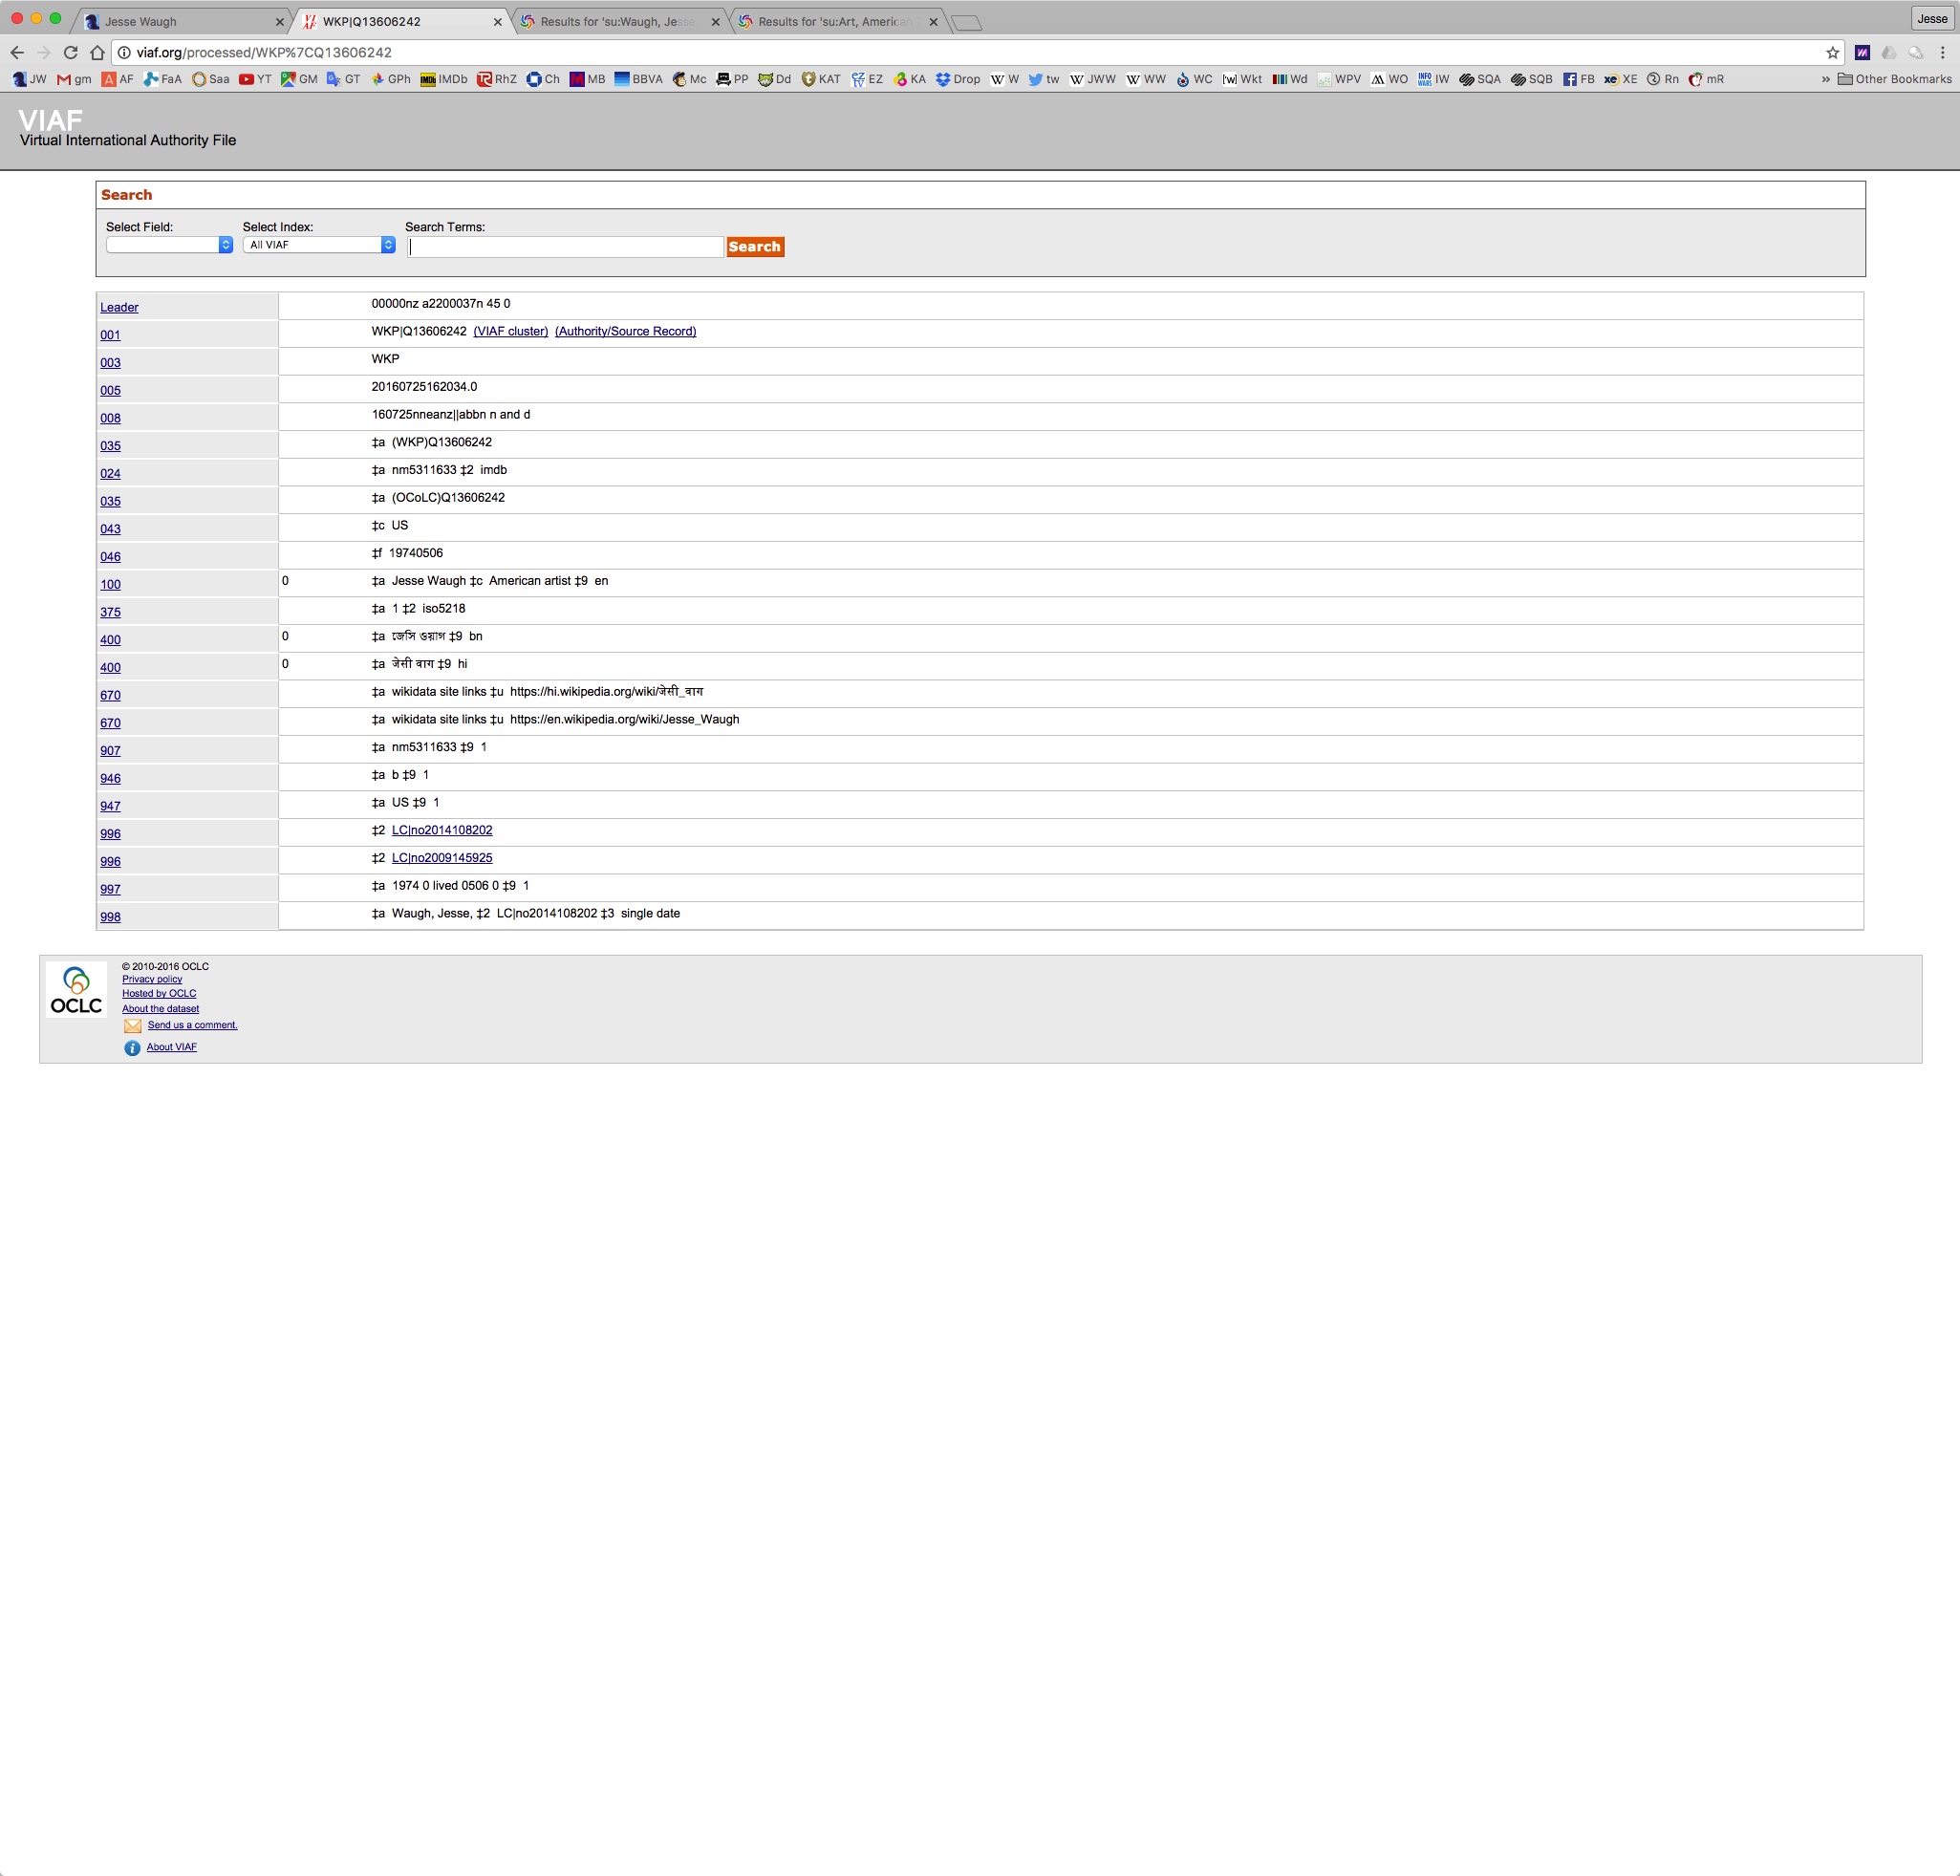The height and width of the screenshot is (1876, 1960).
Task: Go back to the previous page
Action: 17,53
